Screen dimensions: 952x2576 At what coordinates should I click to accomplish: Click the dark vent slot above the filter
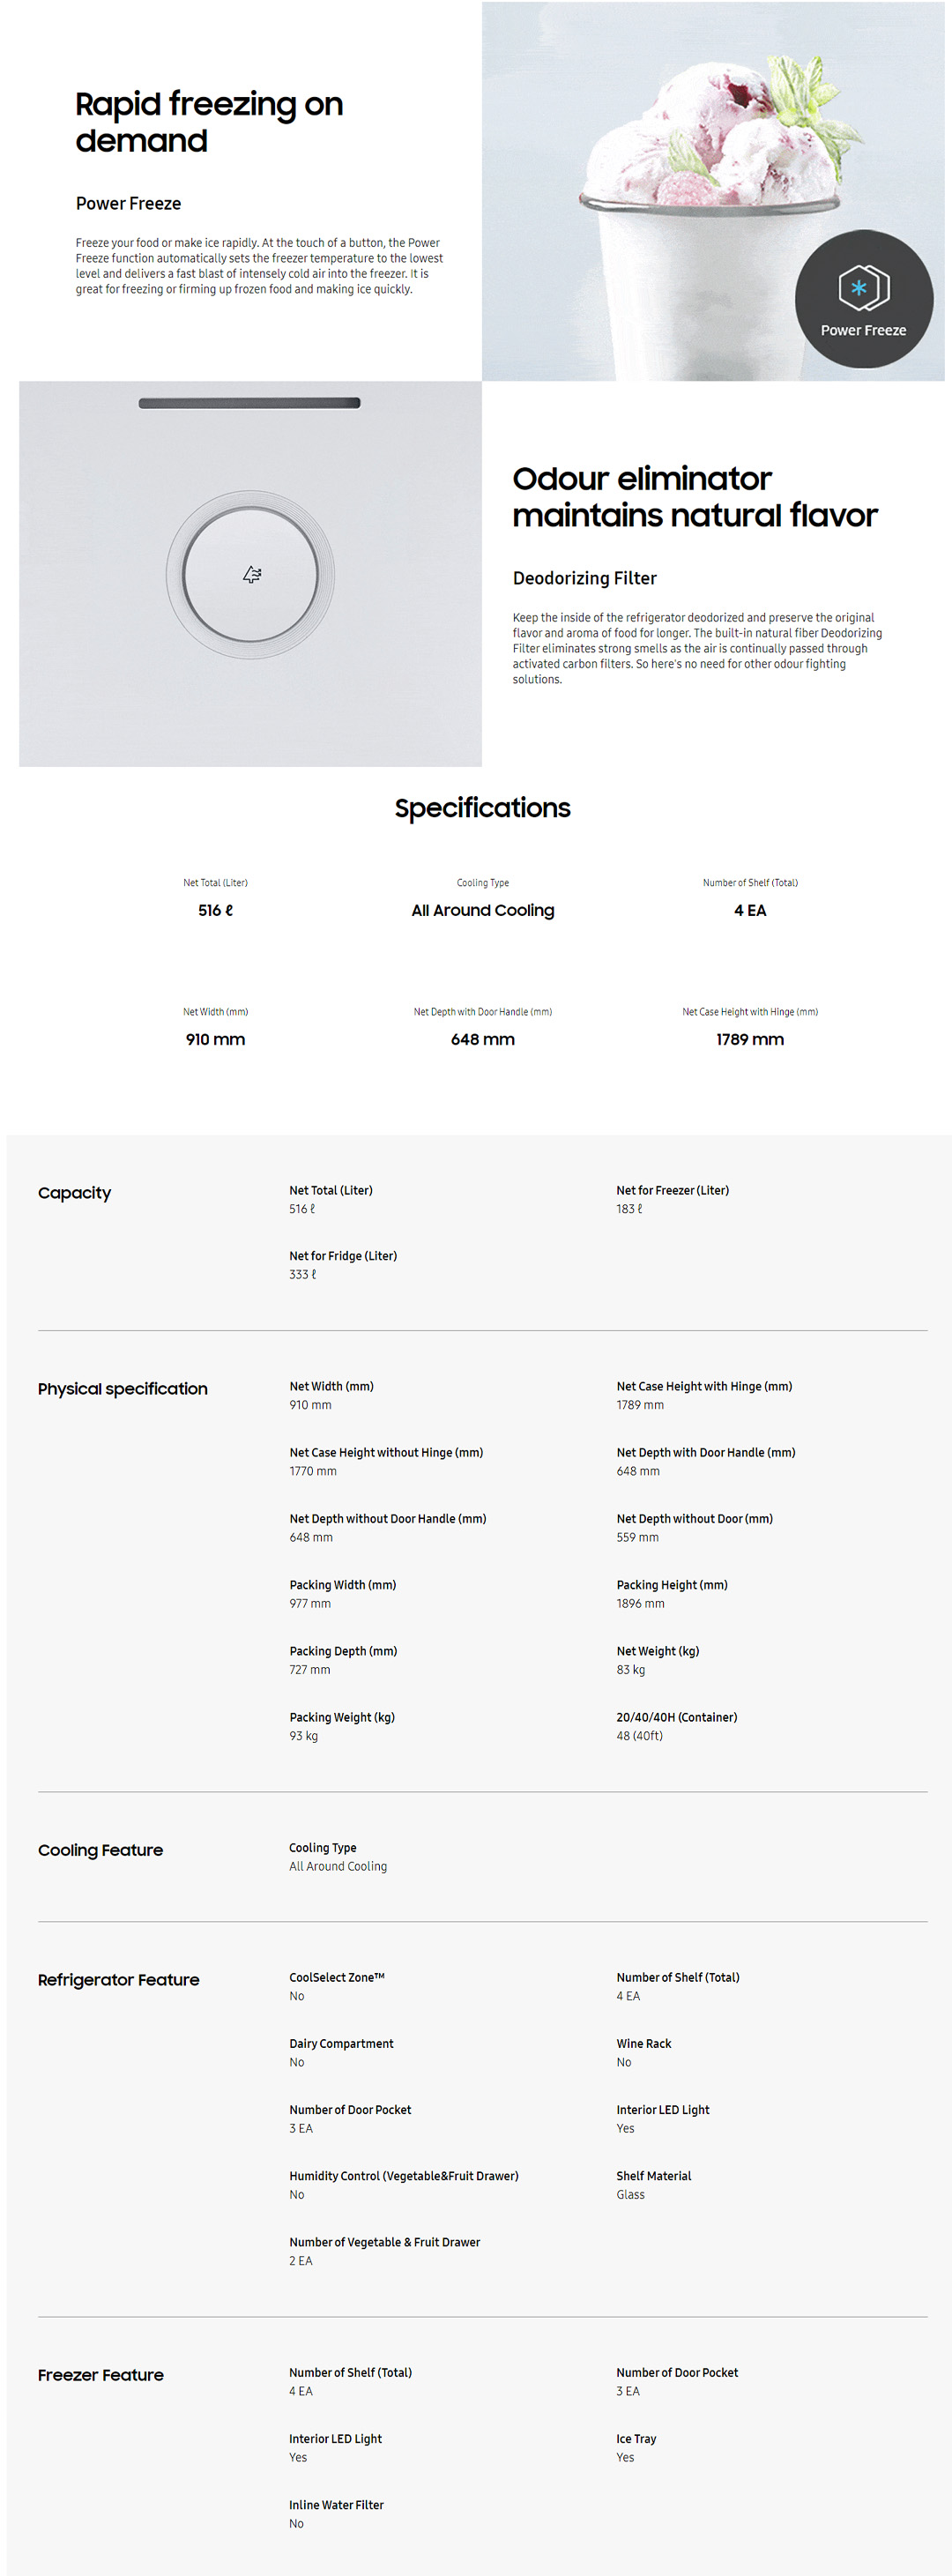click(249, 403)
